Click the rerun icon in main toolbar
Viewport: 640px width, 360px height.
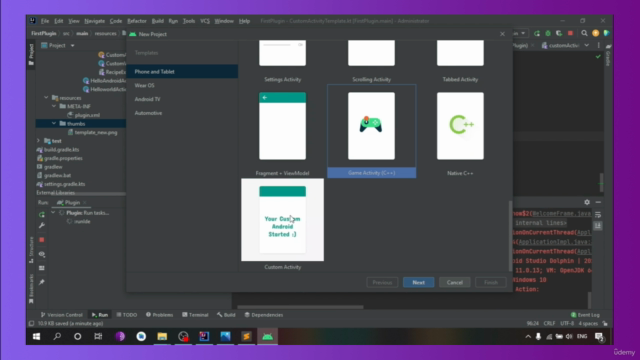(537, 33)
